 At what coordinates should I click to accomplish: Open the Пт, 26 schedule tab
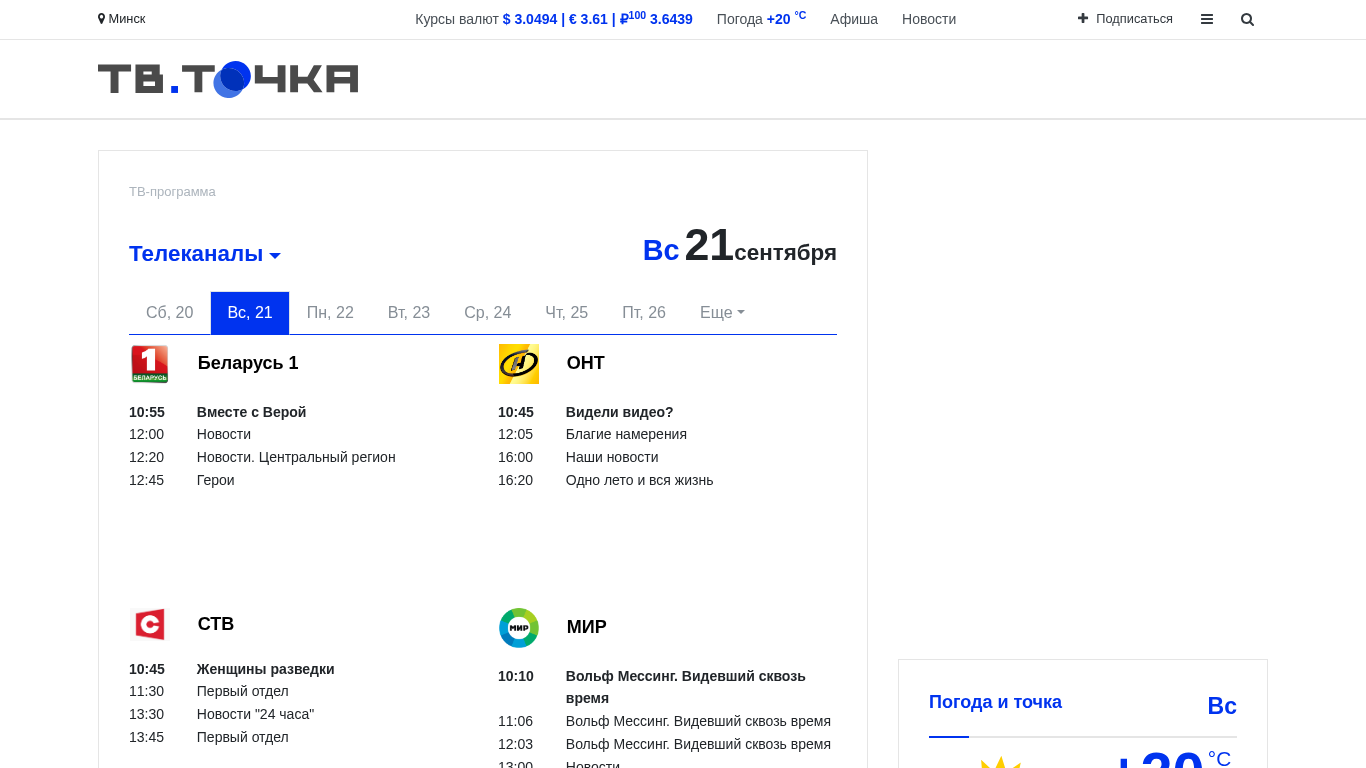(x=643, y=313)
